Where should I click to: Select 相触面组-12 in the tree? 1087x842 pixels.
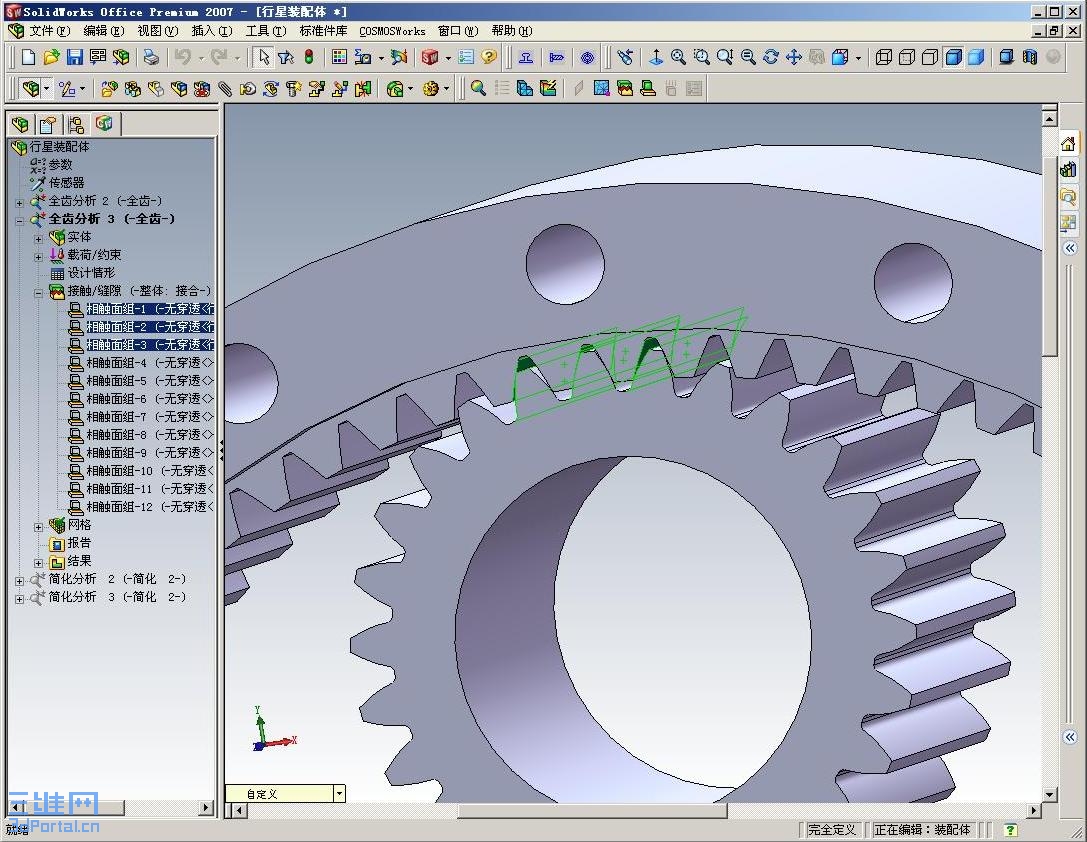(x=141, y=507)
